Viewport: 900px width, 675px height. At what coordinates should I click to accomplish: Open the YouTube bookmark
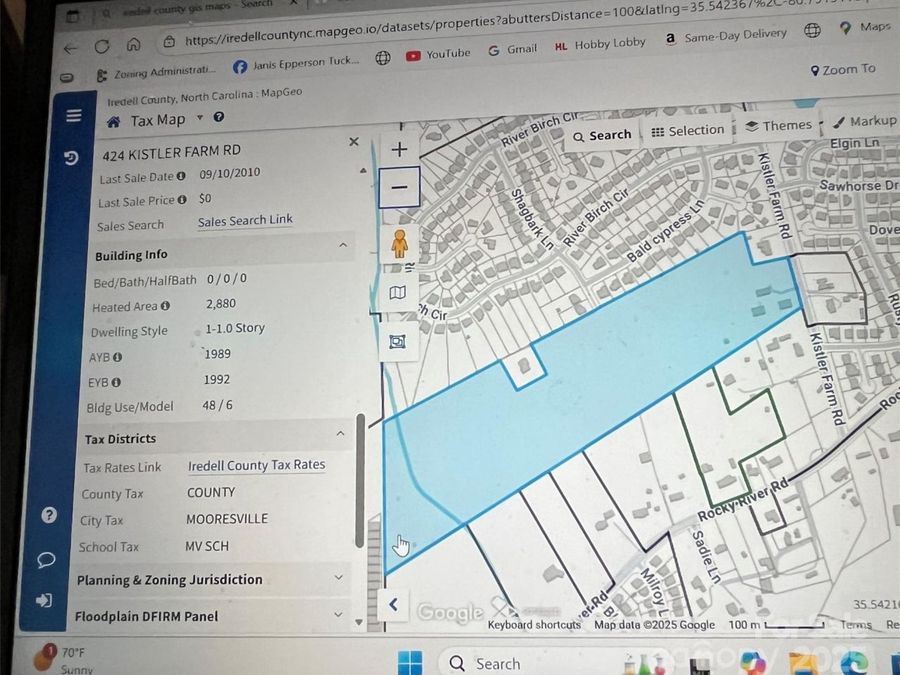click(x=438, y=55)
